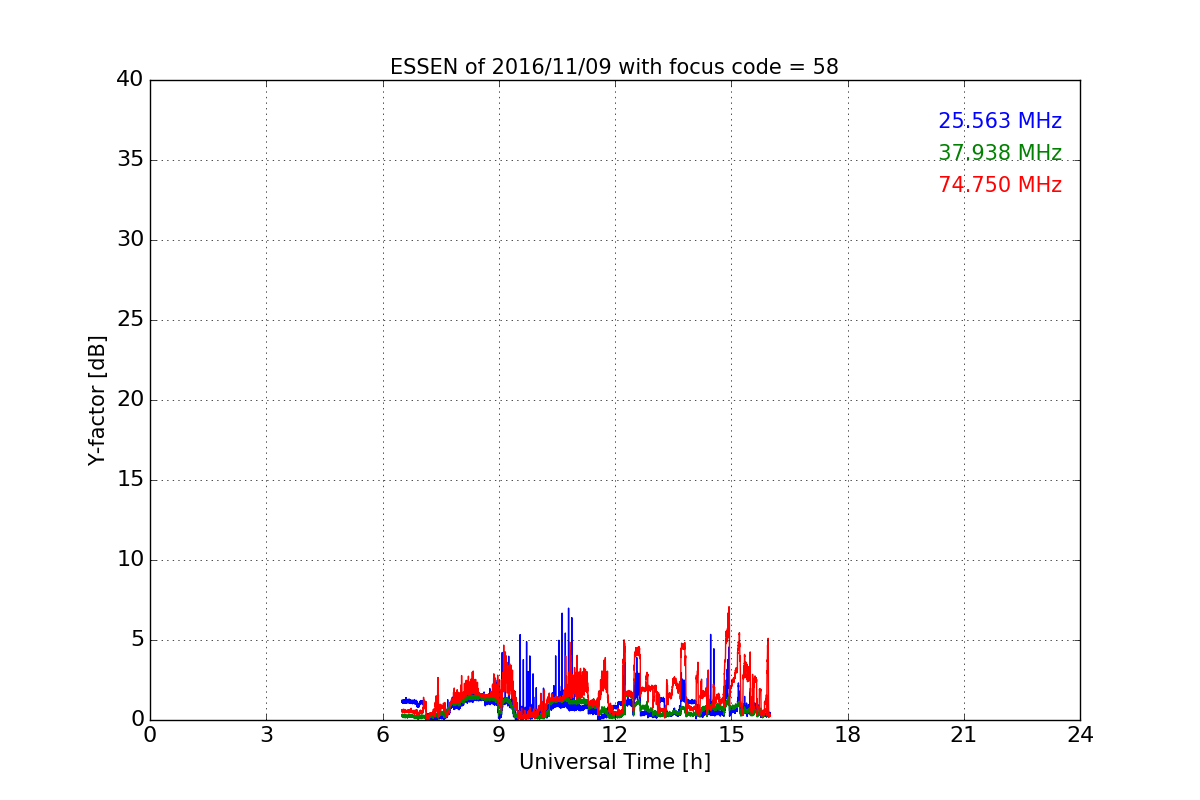Click the Universal Time [h] axis label

615,762
